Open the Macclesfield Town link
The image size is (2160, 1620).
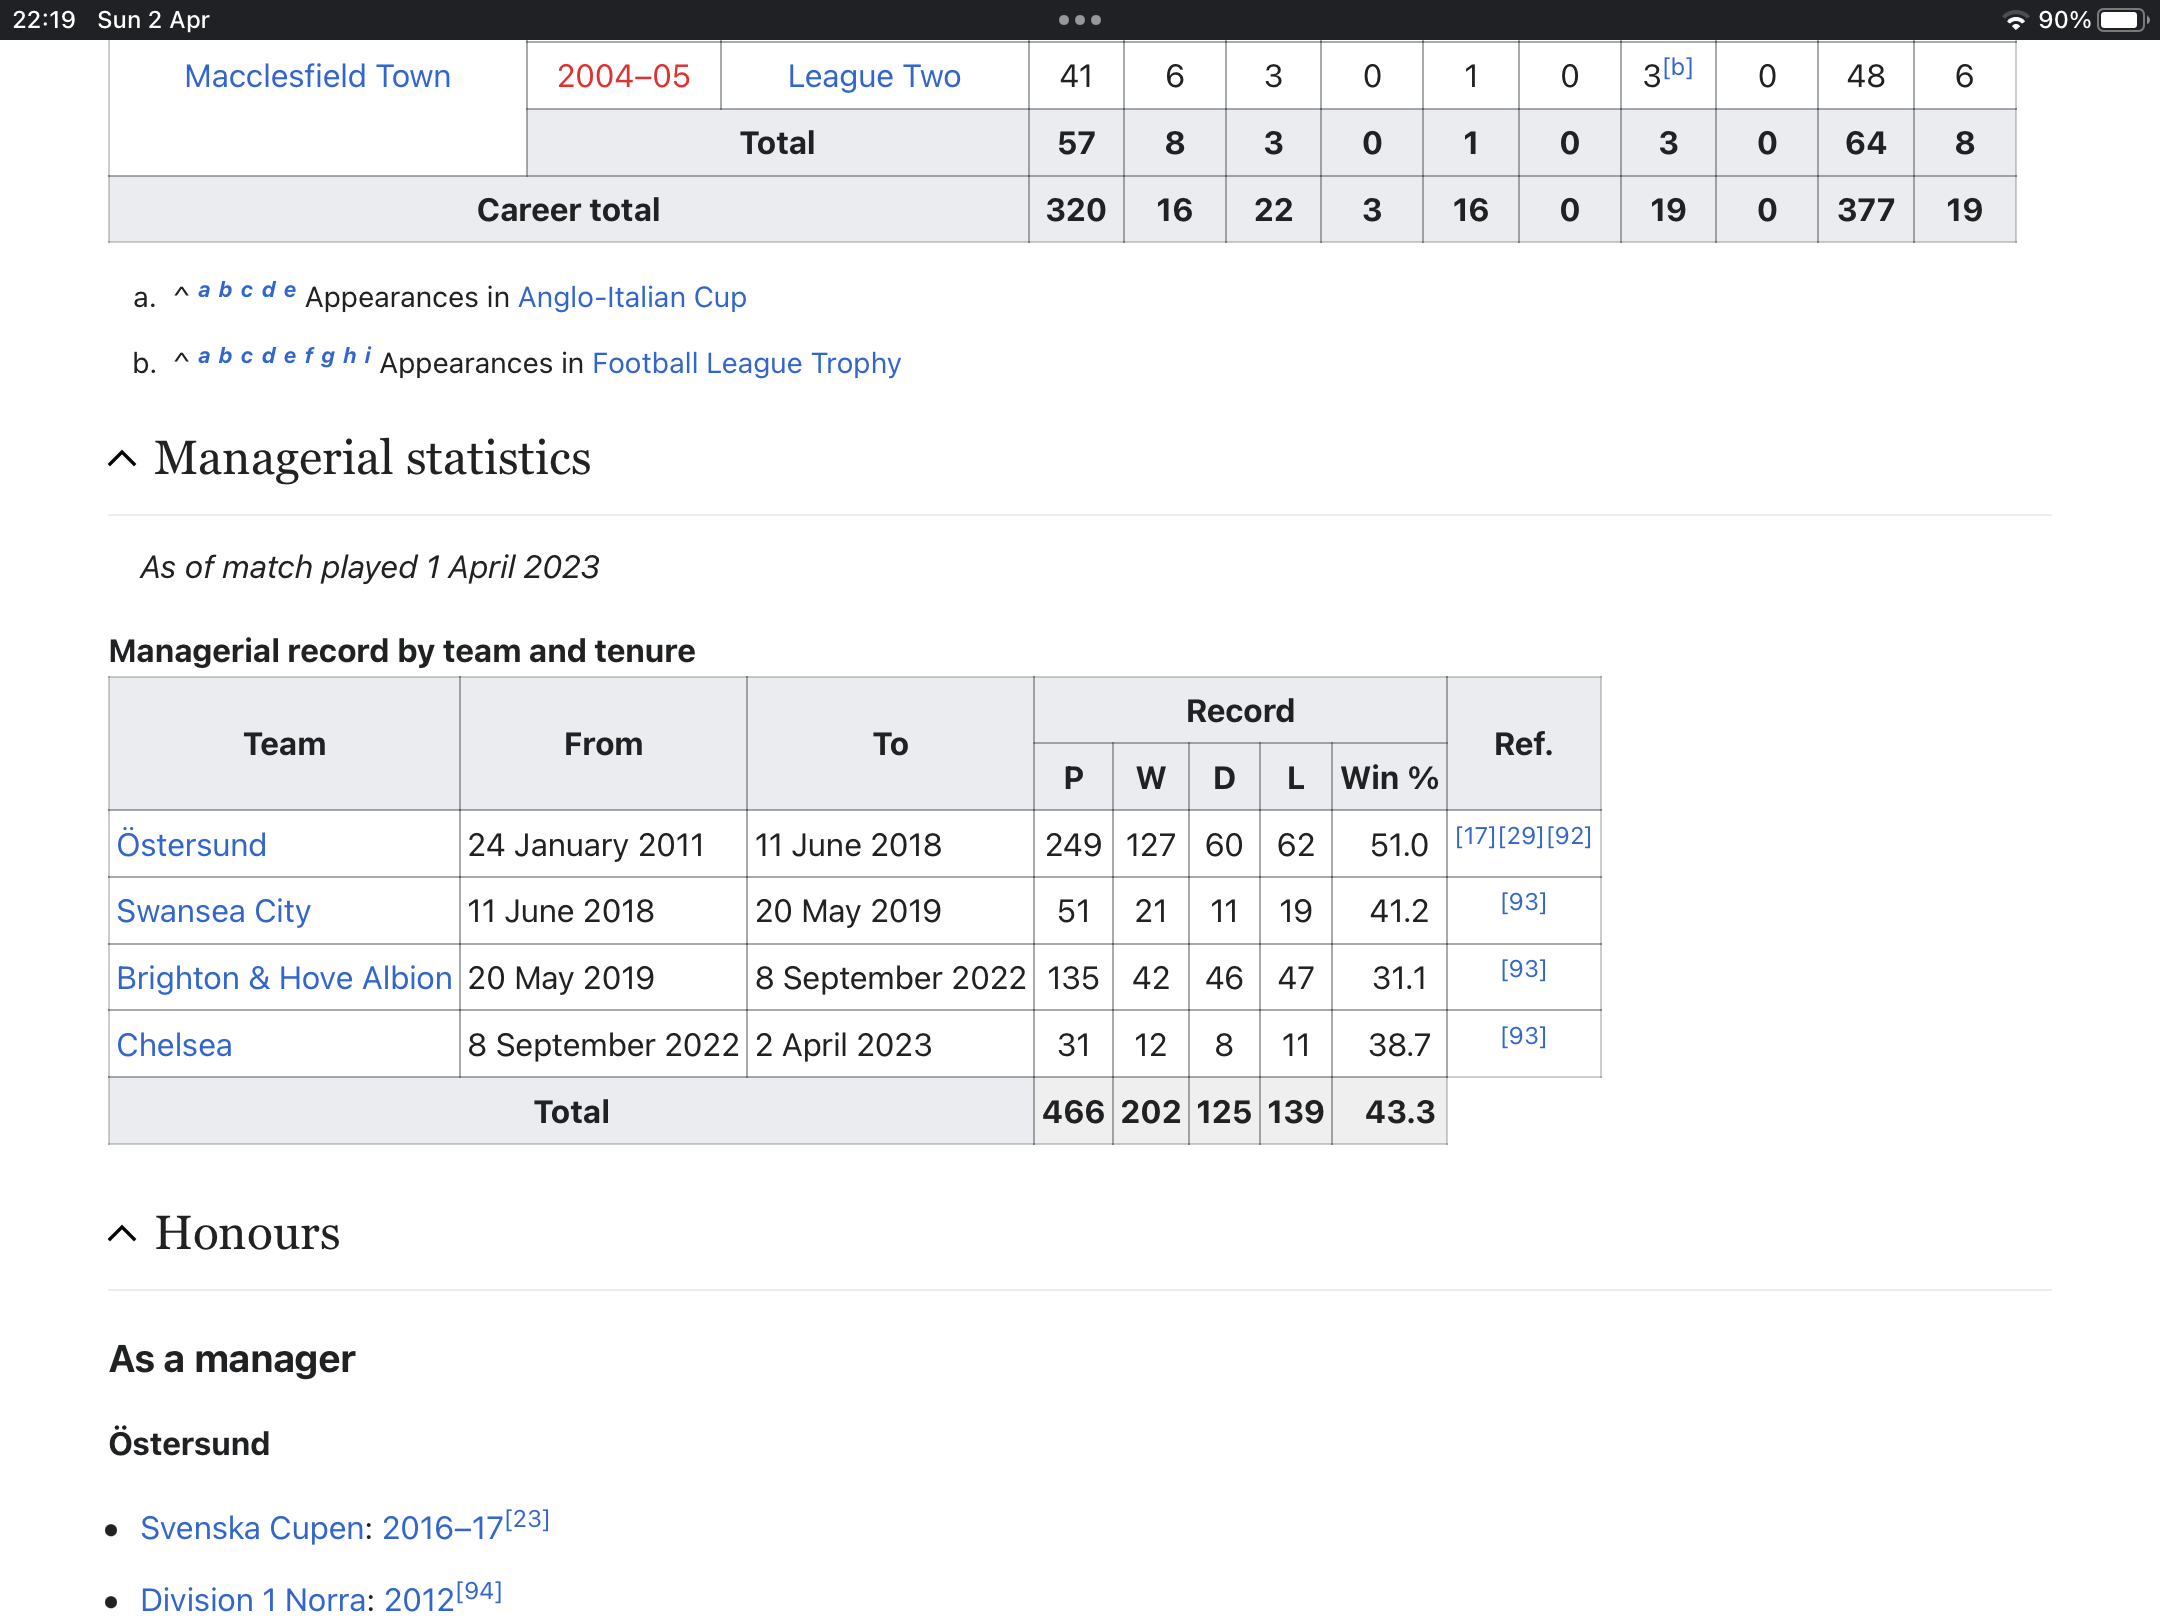coord(317,76)
